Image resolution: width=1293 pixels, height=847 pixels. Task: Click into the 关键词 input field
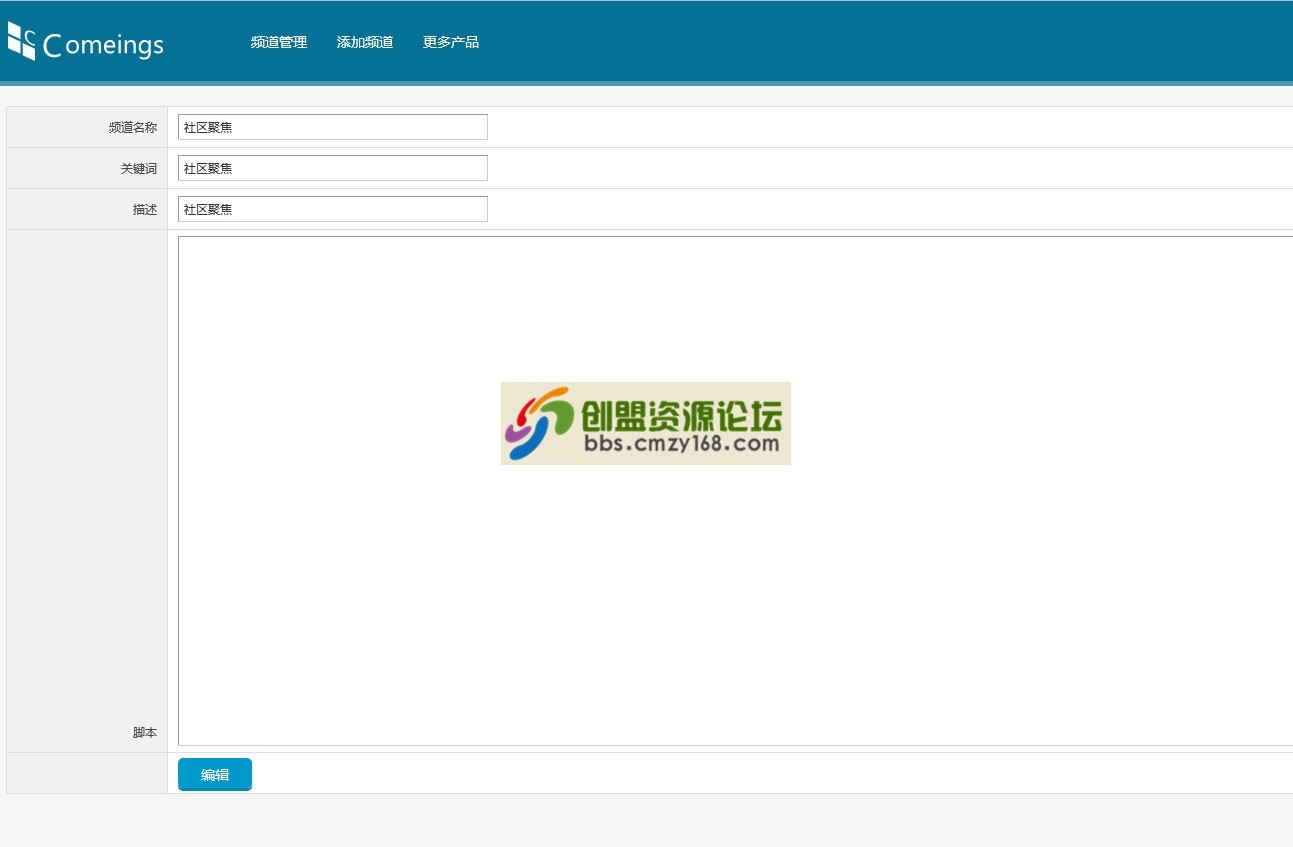pos(333,168)
